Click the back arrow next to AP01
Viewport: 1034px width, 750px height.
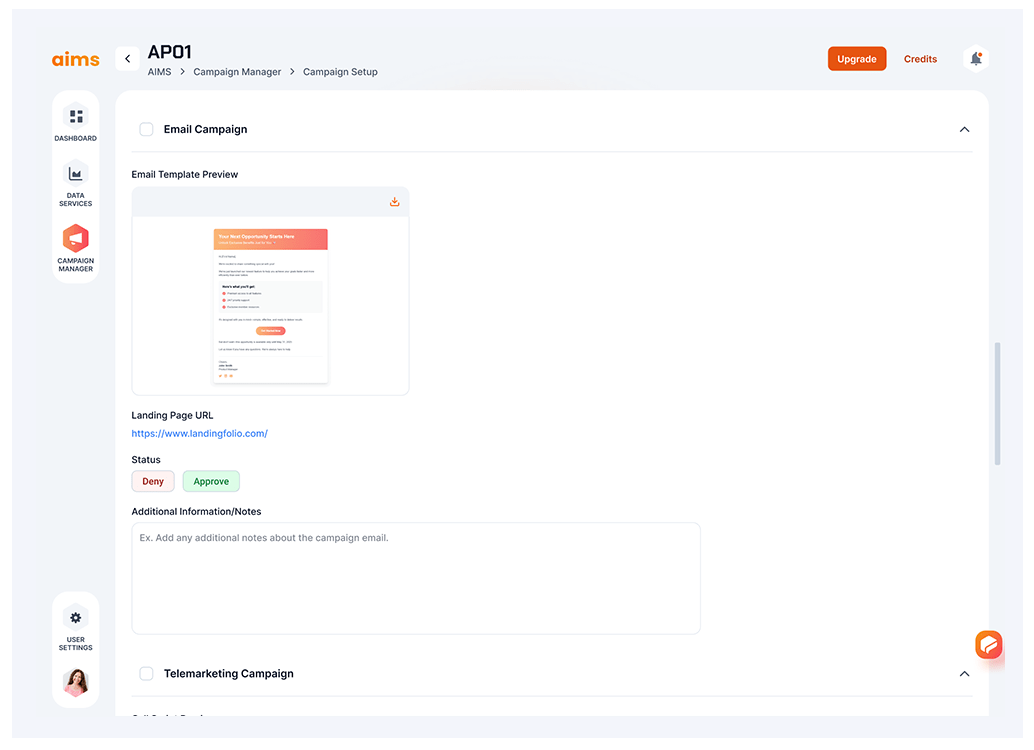[127, 59]
